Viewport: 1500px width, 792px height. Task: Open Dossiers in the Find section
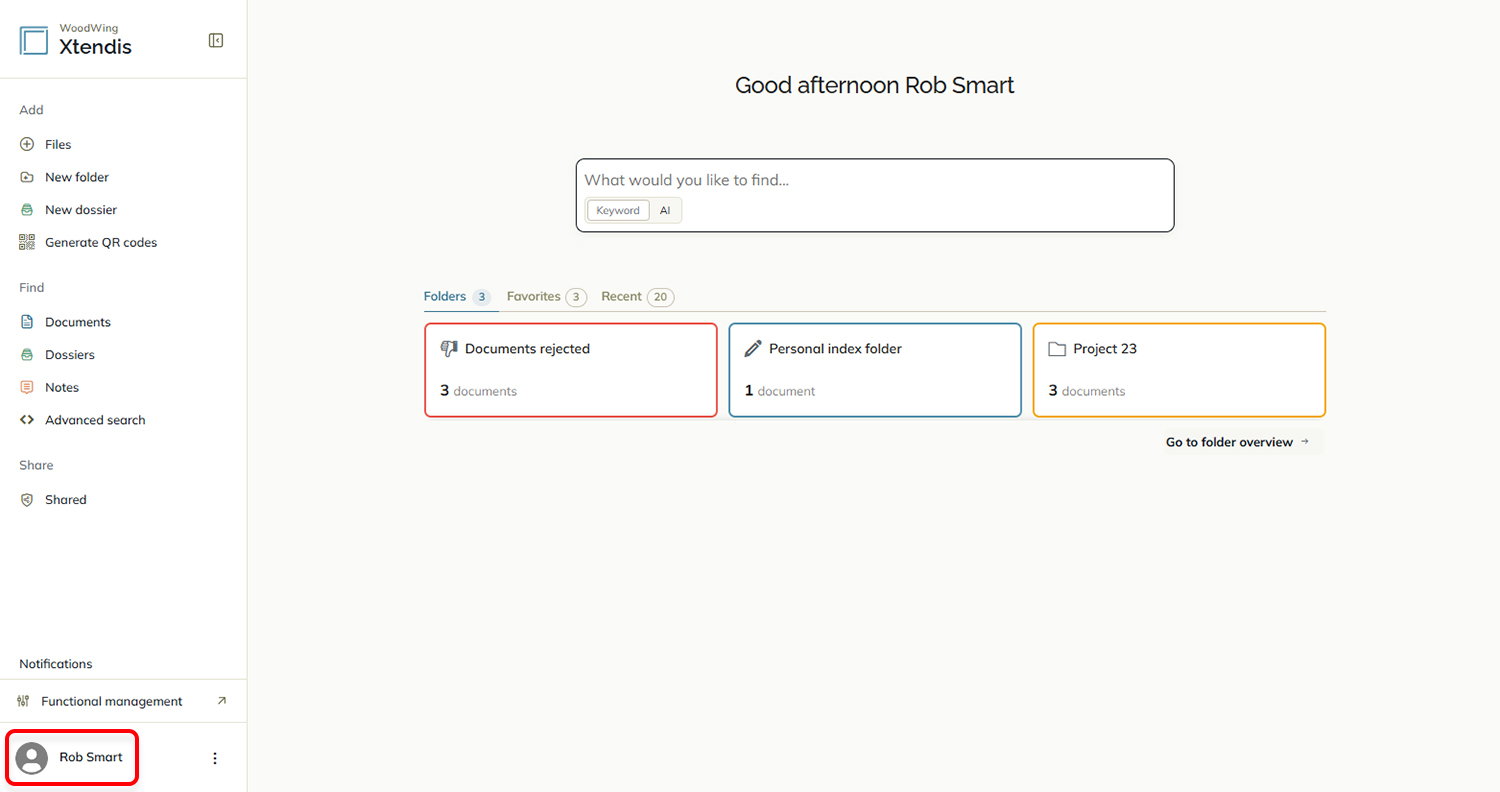tap(70, 355)
